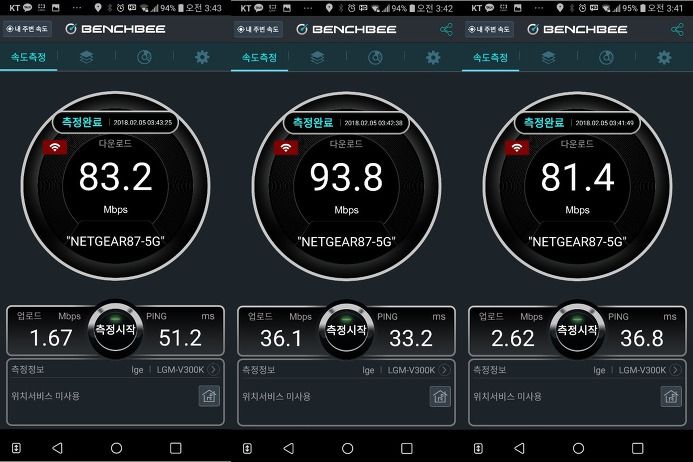Select the 속도측정 tab on the 83.2 Mbps screen
This screenshot has height=462, width=693.
[x=28, y=57]
